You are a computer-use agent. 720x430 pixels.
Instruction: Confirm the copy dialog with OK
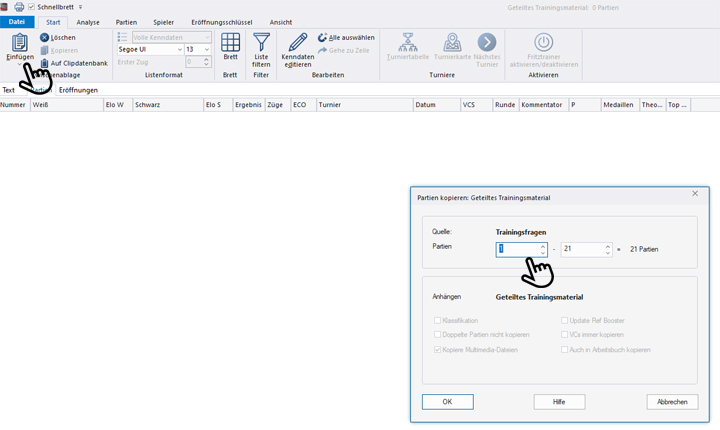(x=447, y=401)
